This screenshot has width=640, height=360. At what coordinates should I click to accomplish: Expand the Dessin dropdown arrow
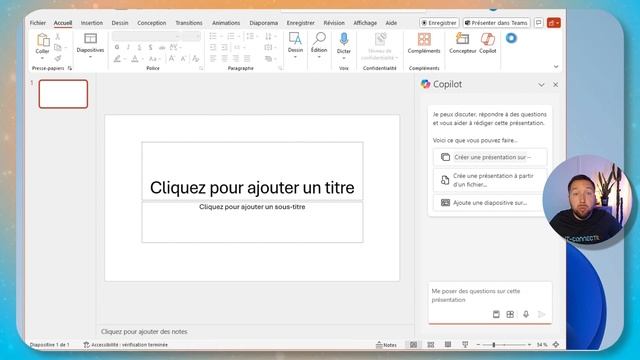pyautogui.click(x=295, y=57)
